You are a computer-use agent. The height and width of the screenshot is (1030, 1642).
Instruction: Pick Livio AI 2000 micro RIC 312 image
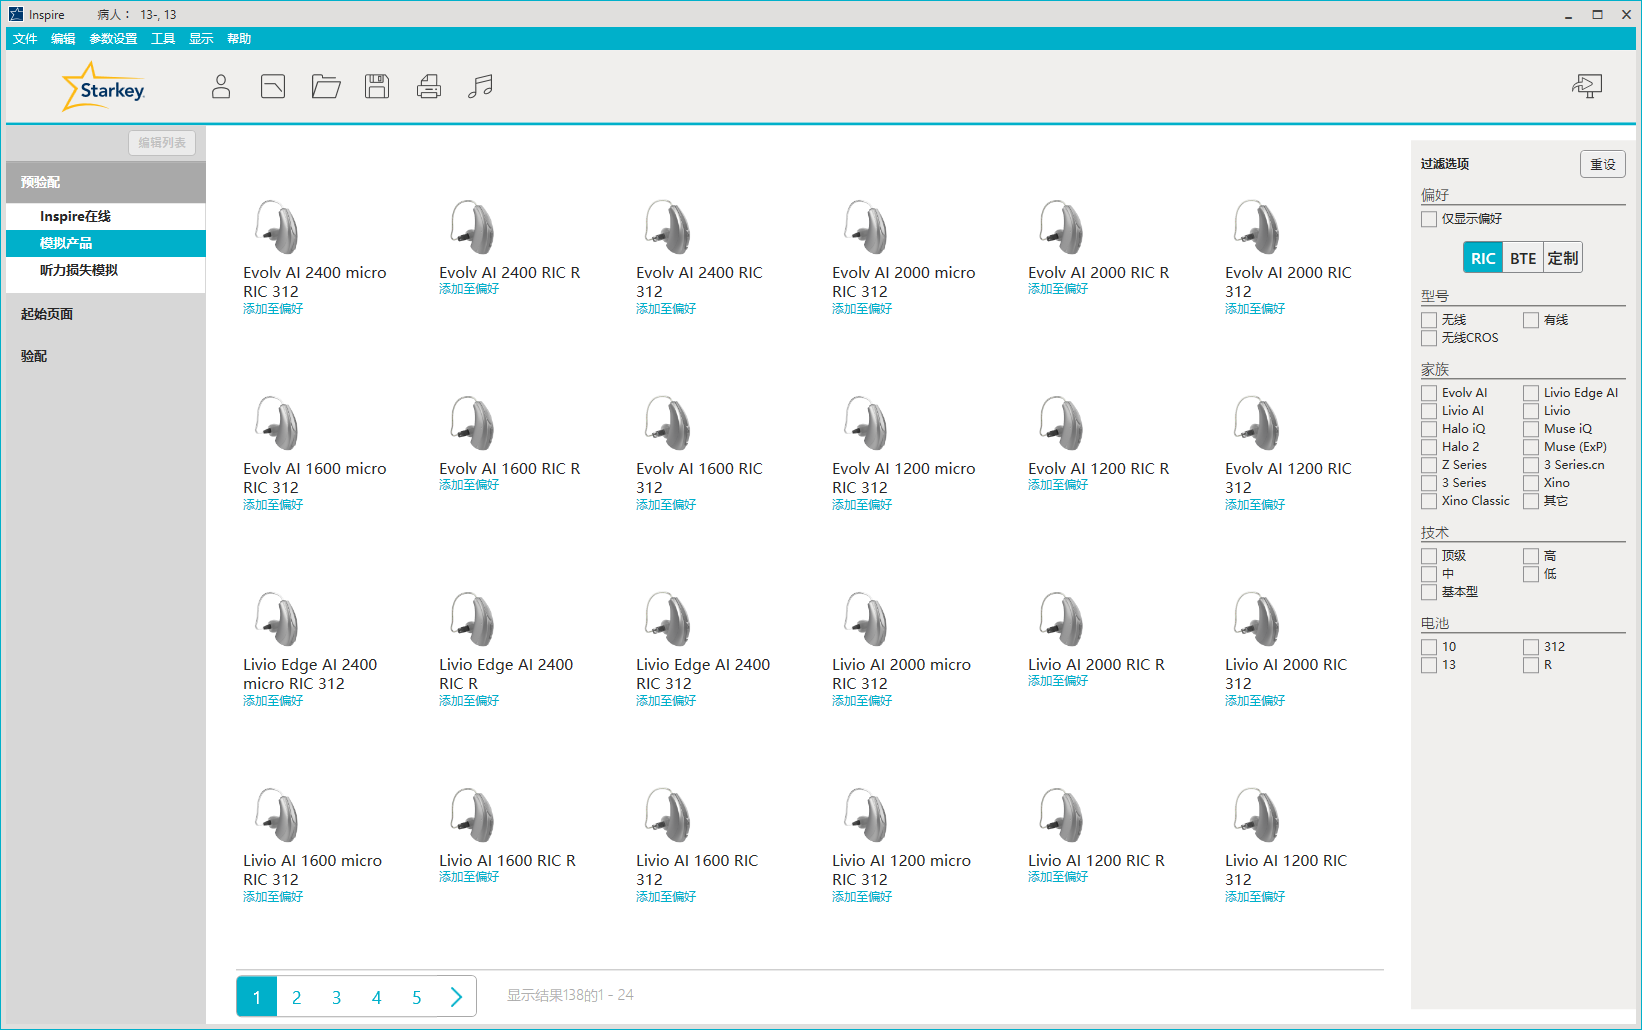[865, 619]
